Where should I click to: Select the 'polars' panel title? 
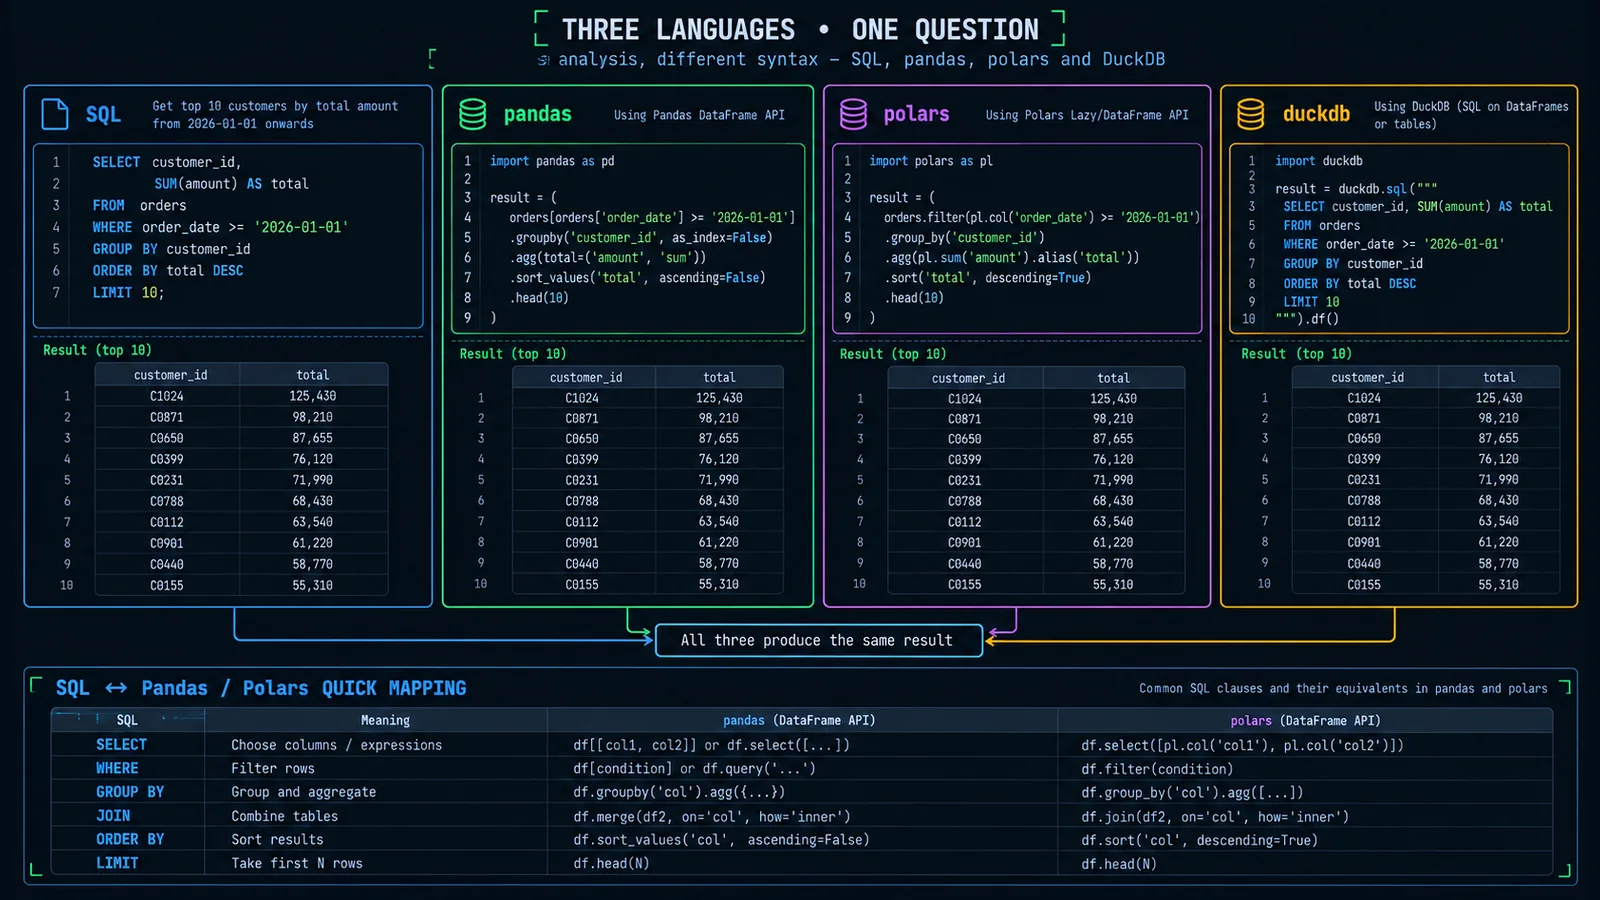pos(916,114)
